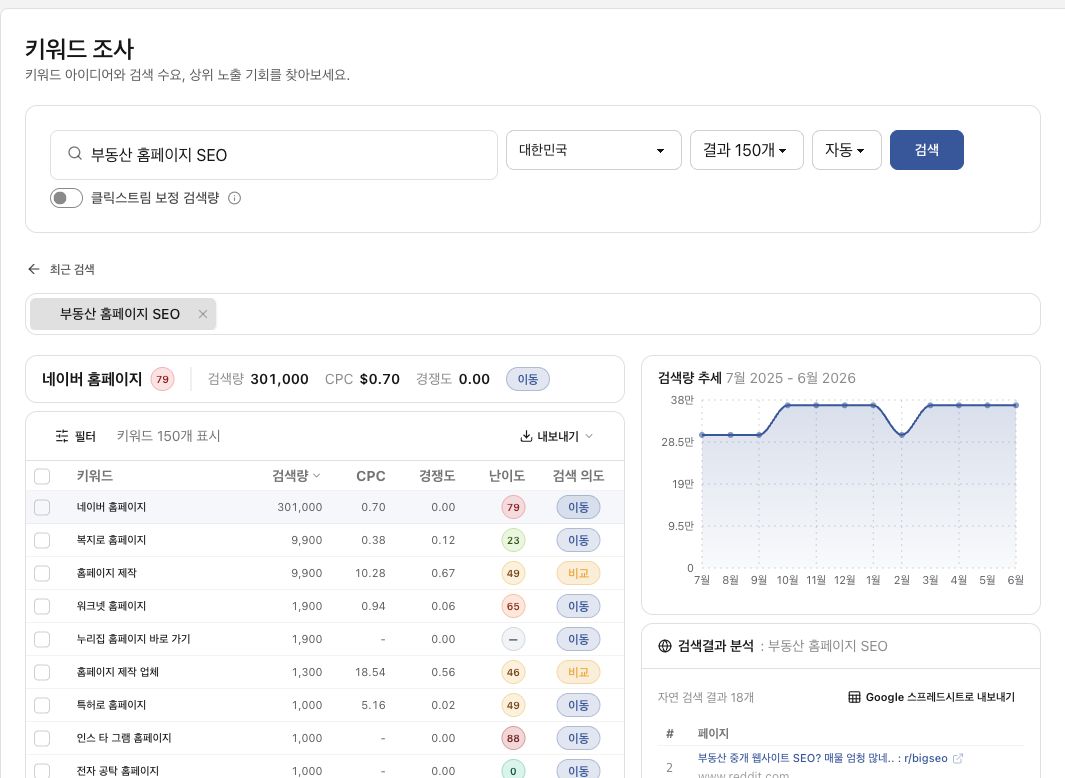
Task: Open the 자동 mode dropdown
Action: [x=846, y=150]
